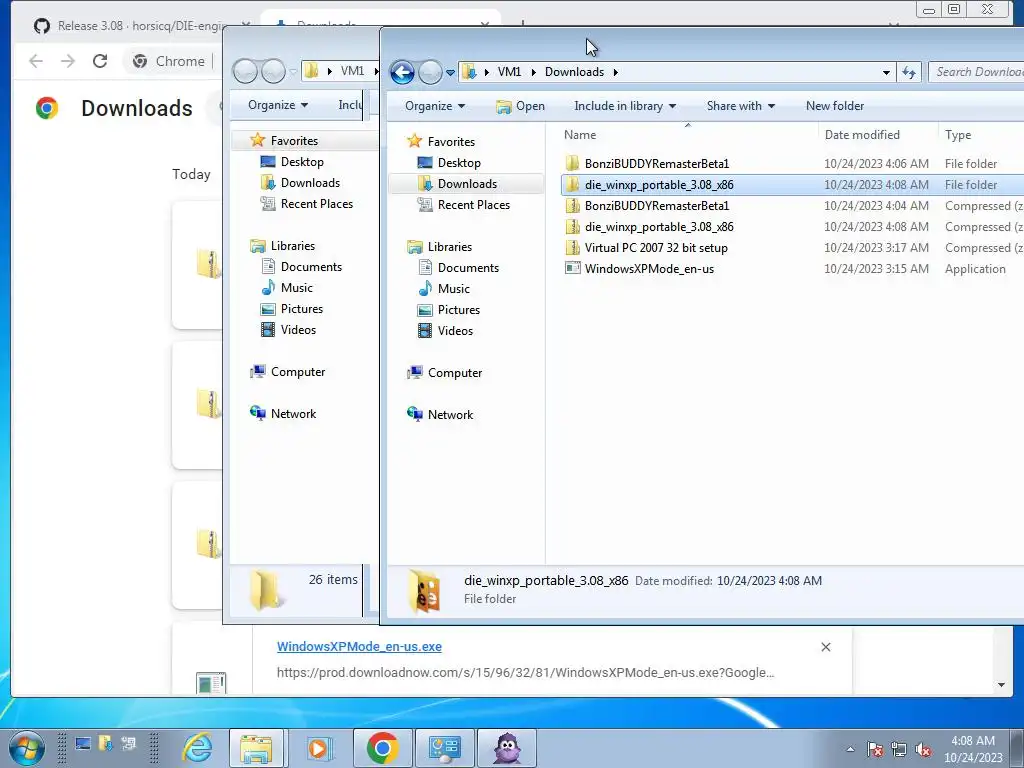Select the BonziBUDDYRemasterBeta1 file folder icon
The width and height of the screenshot is (1024, 768).
[572, 163]
